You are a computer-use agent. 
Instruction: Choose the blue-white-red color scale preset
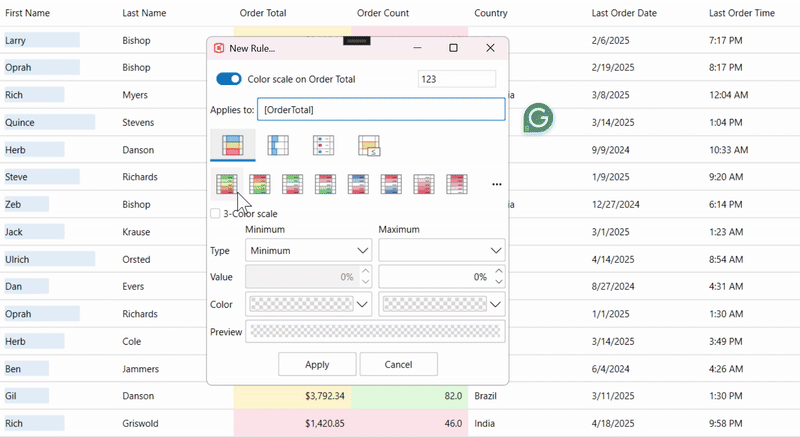[x=359, y=184]
